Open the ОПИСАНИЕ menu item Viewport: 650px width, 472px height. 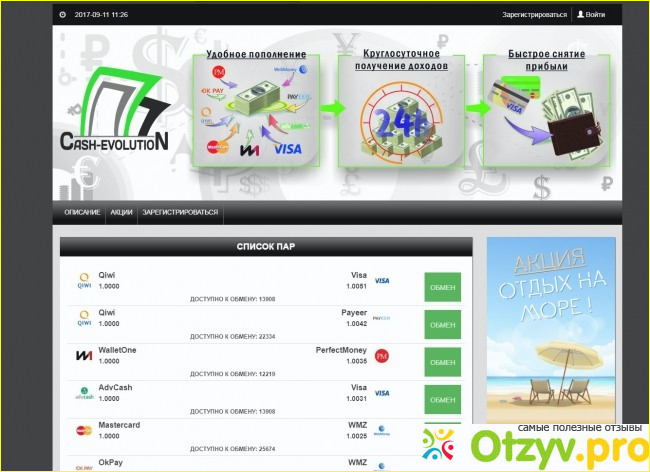[x=82, y=213]
